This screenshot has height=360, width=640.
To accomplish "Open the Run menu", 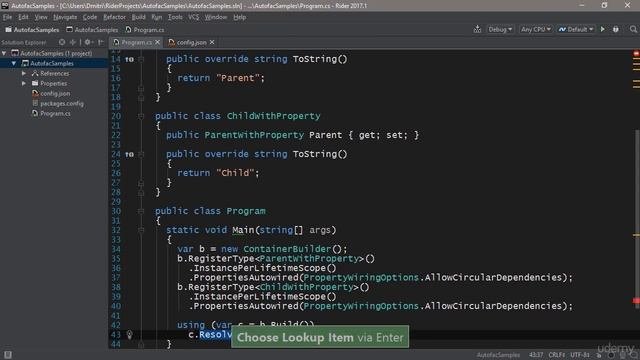I will 157,17.
